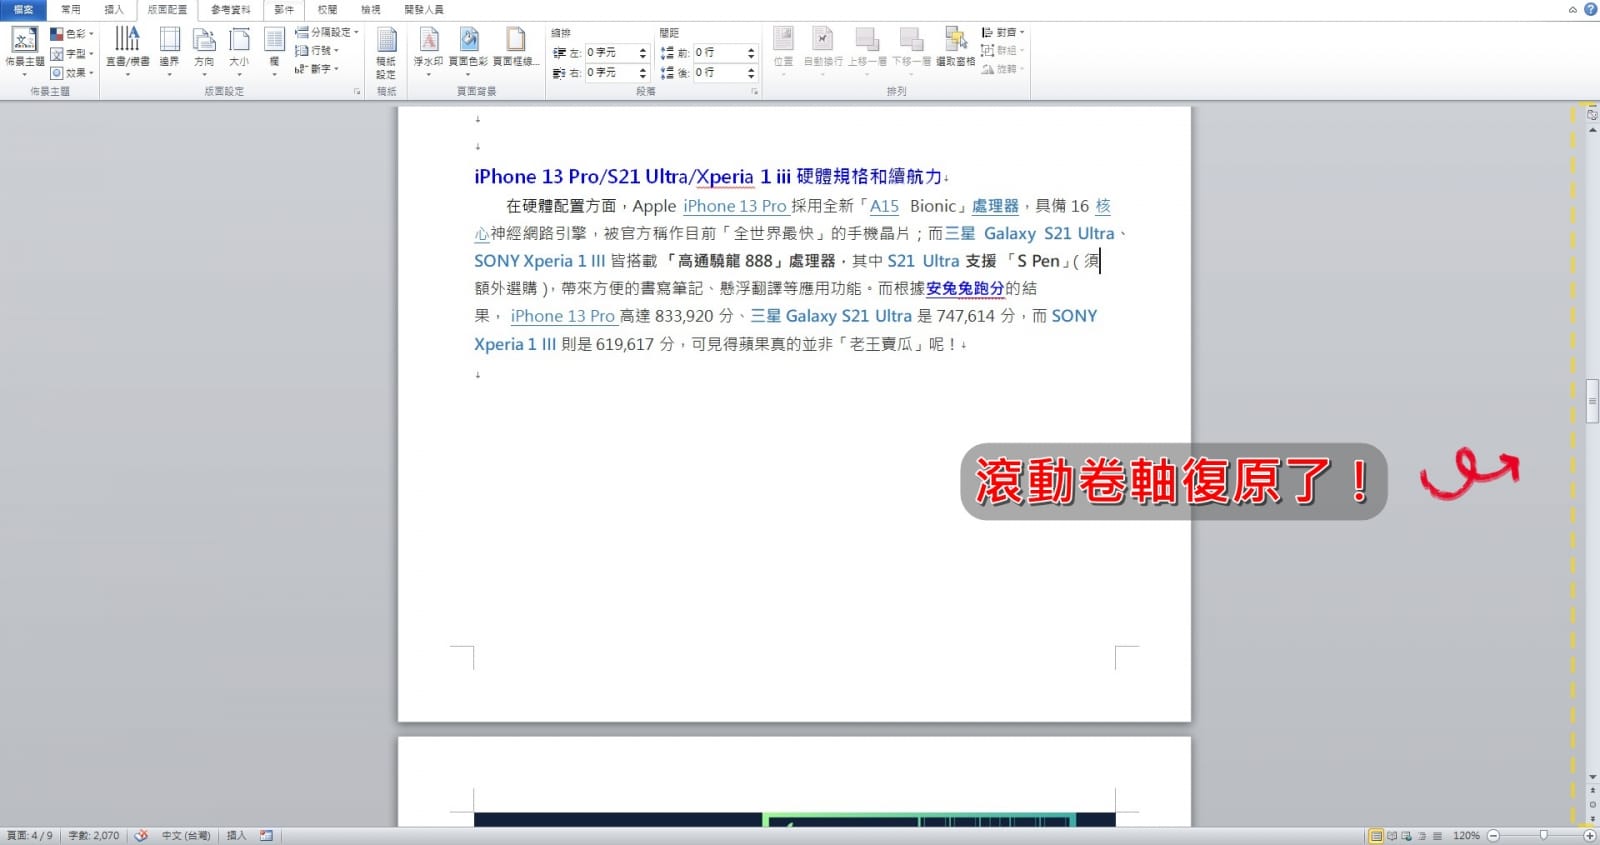
Task: Expand the 旋轉 rotate dropdown
Action: click(1003, 69)
